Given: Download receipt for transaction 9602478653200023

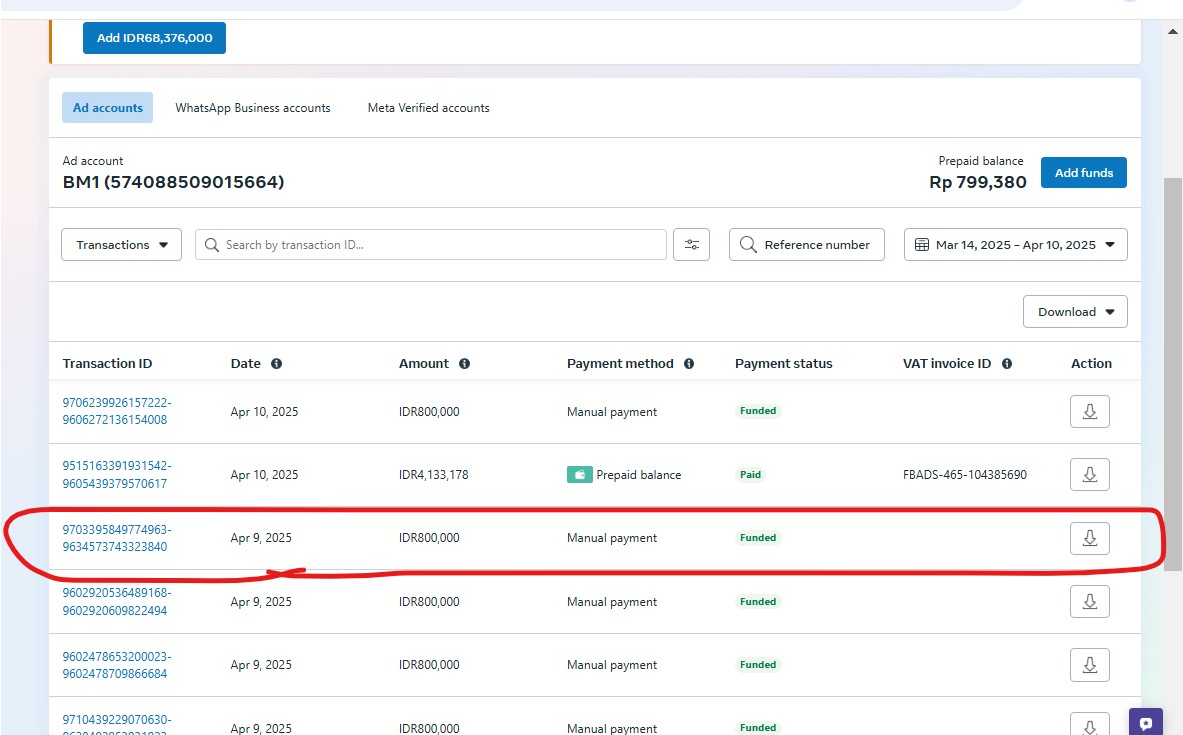Looking at the screenshot, I should [1089, 664].
